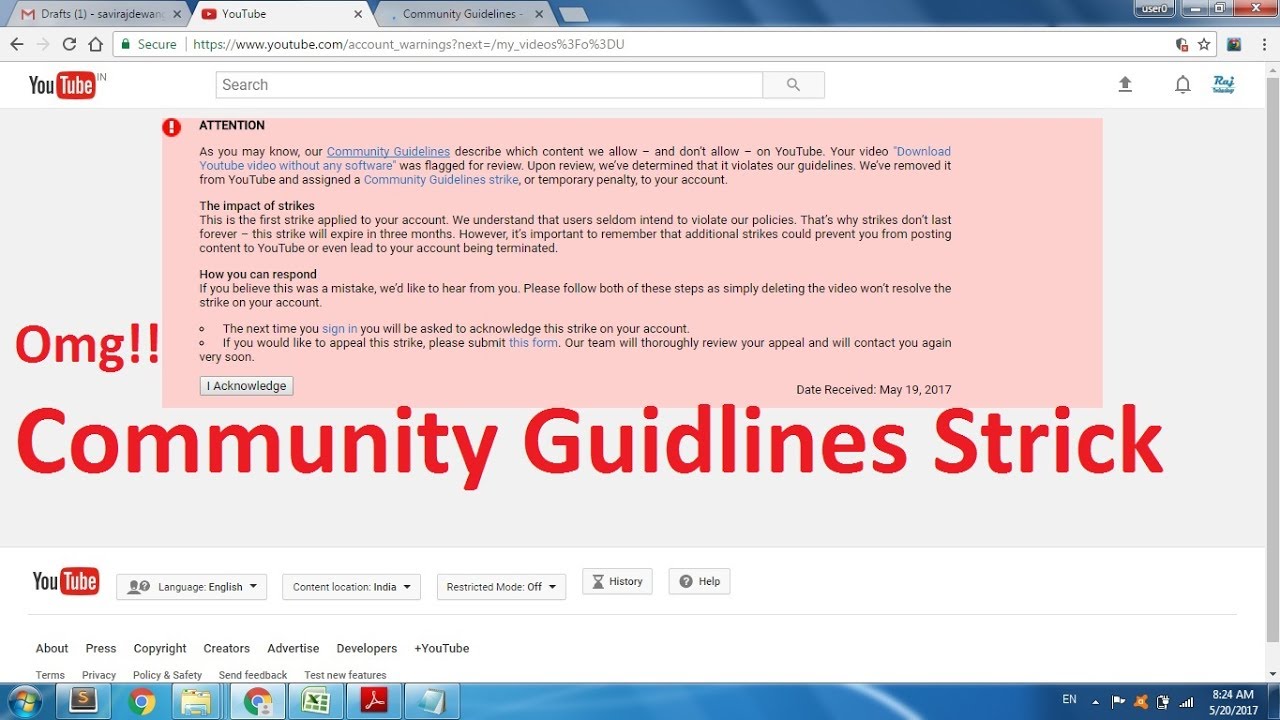Open the Restricted Mode: Off dropdown
The width and height of the screenshot is (1280, 720).
[x=501, y=587]
